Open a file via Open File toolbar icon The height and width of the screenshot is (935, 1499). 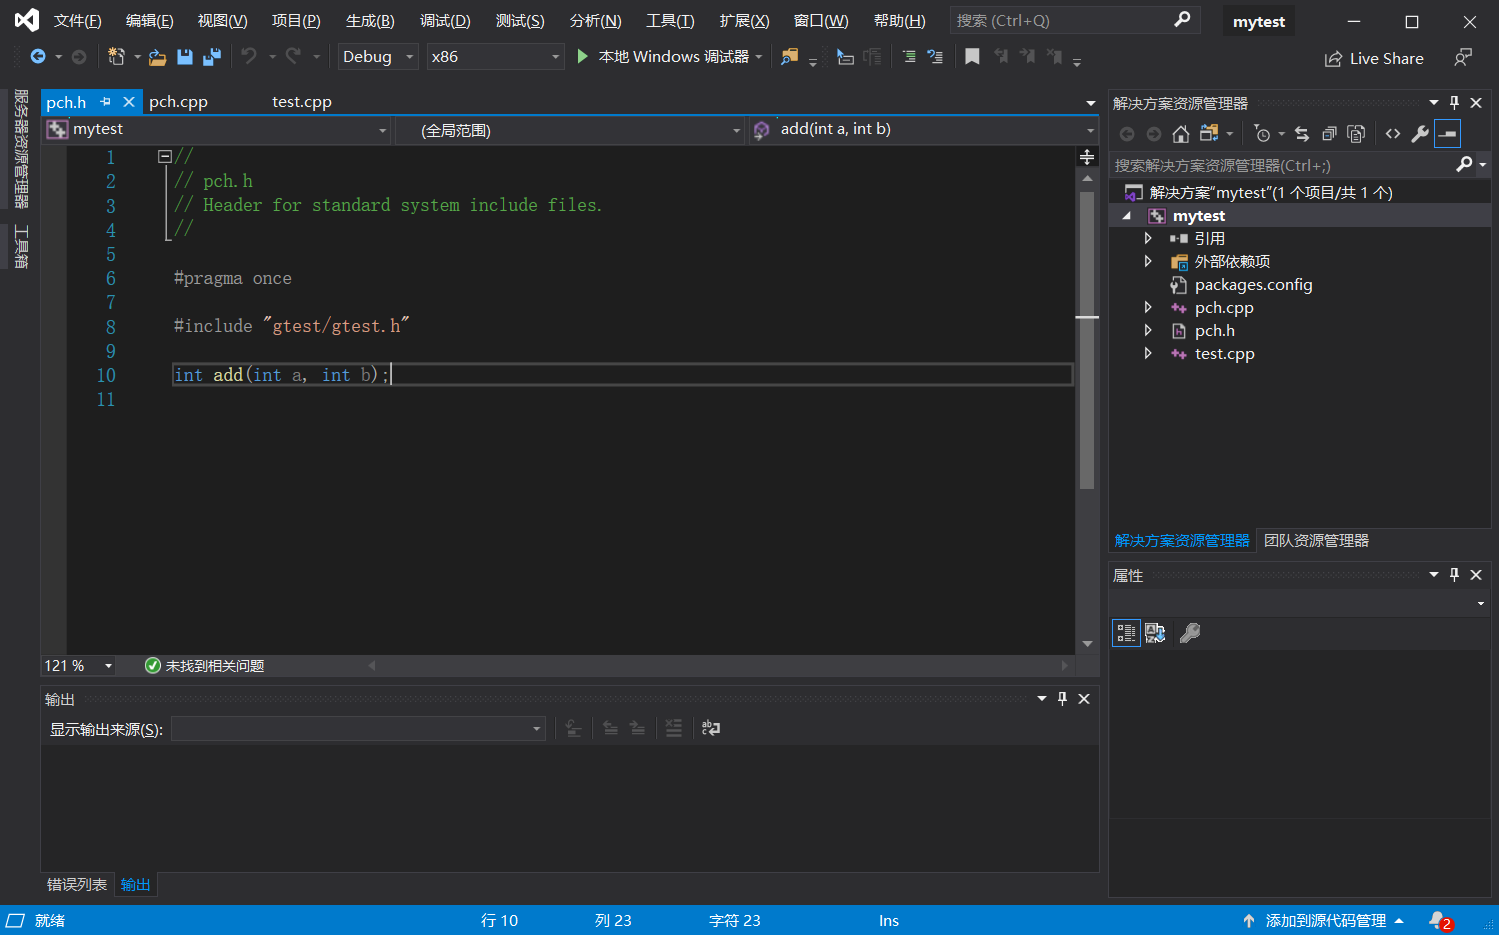point(157,57)
